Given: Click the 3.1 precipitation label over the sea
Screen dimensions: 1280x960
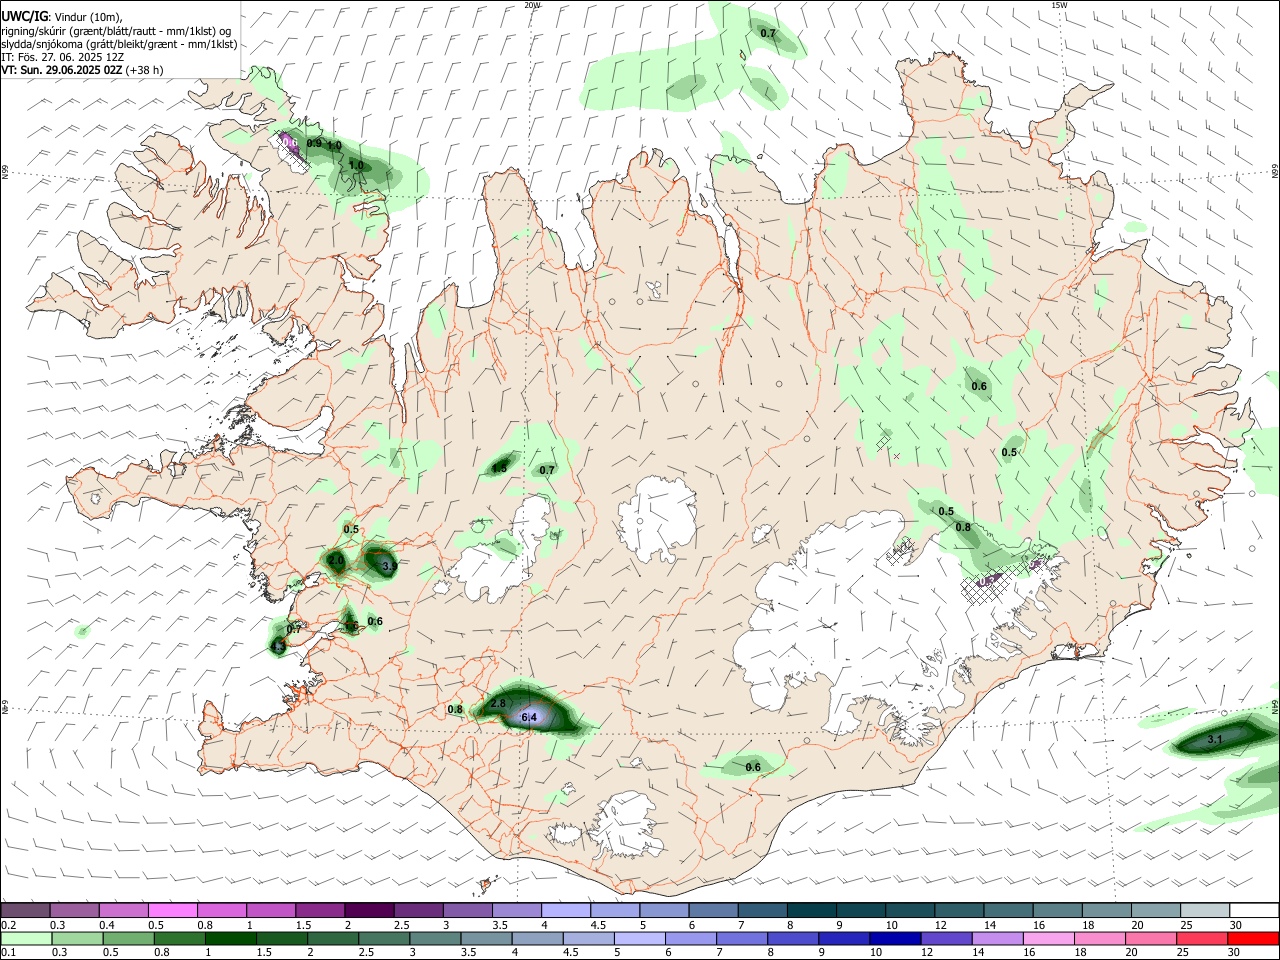Looking at the screenshot, I should click(x=1215, y=739).
